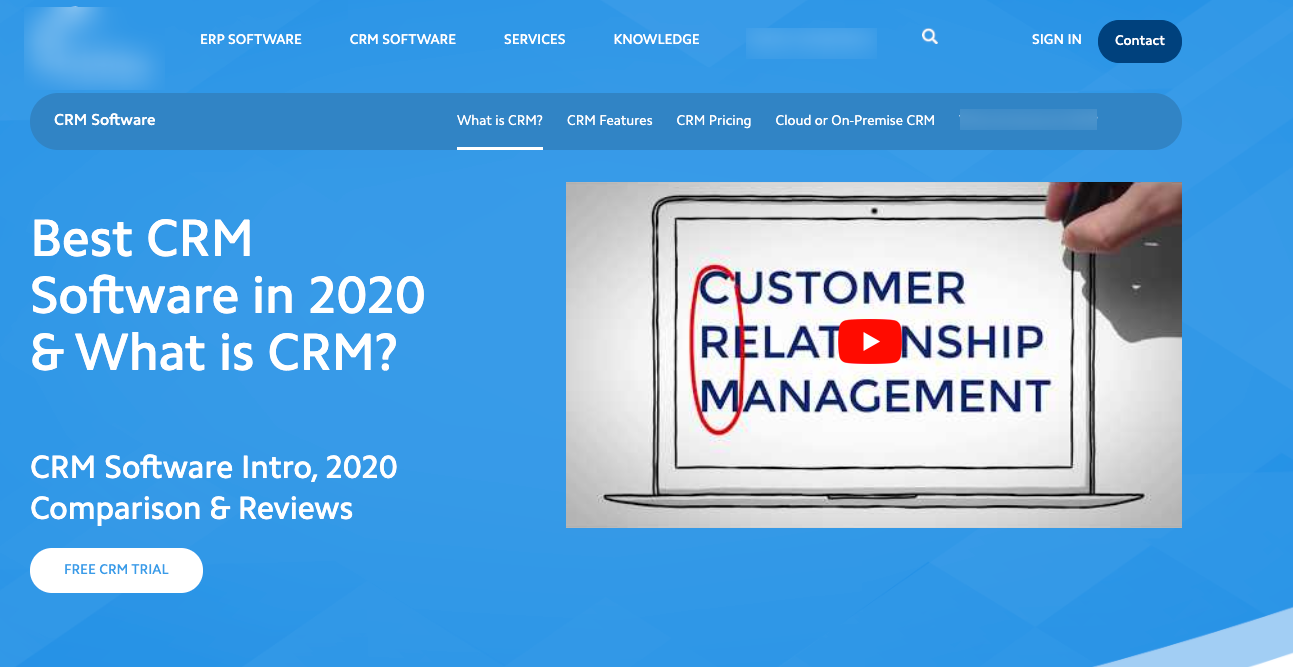Go to CRM Features tab
This screenshot has height=667, width=1293.
pos(610,121)
